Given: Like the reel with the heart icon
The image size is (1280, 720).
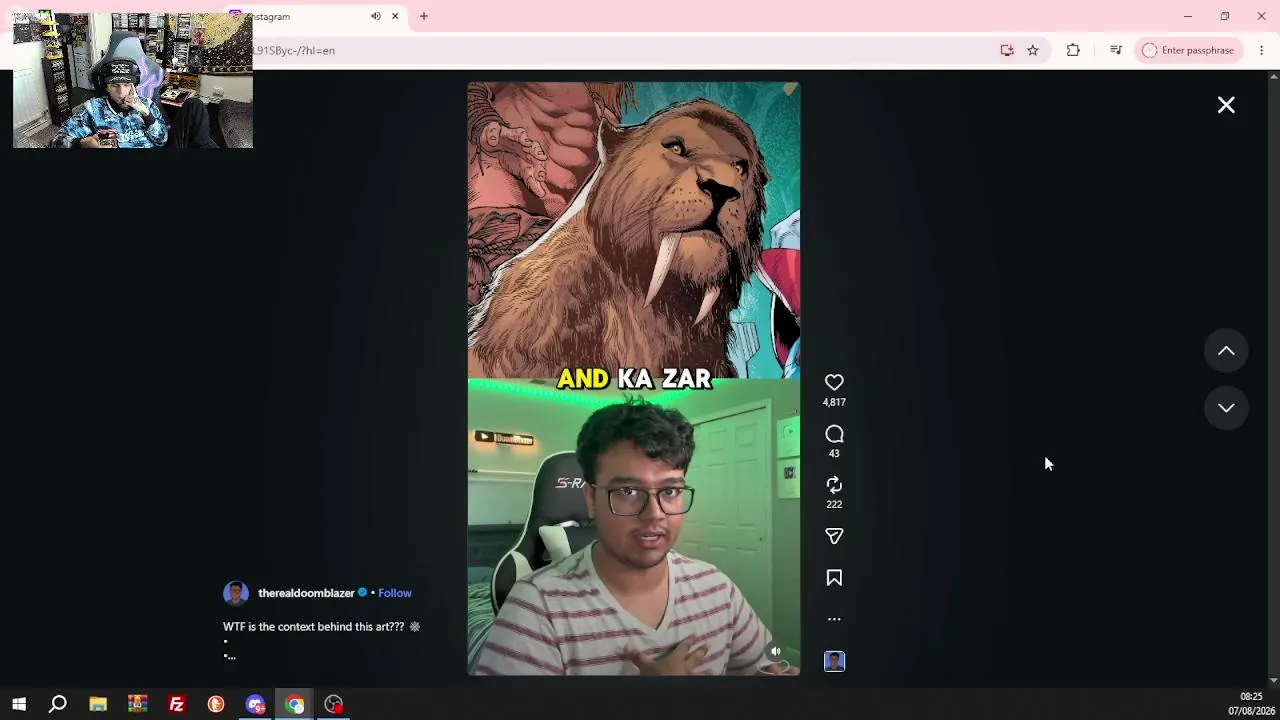Looking at the screenshot, I should [x=834, y=382].
